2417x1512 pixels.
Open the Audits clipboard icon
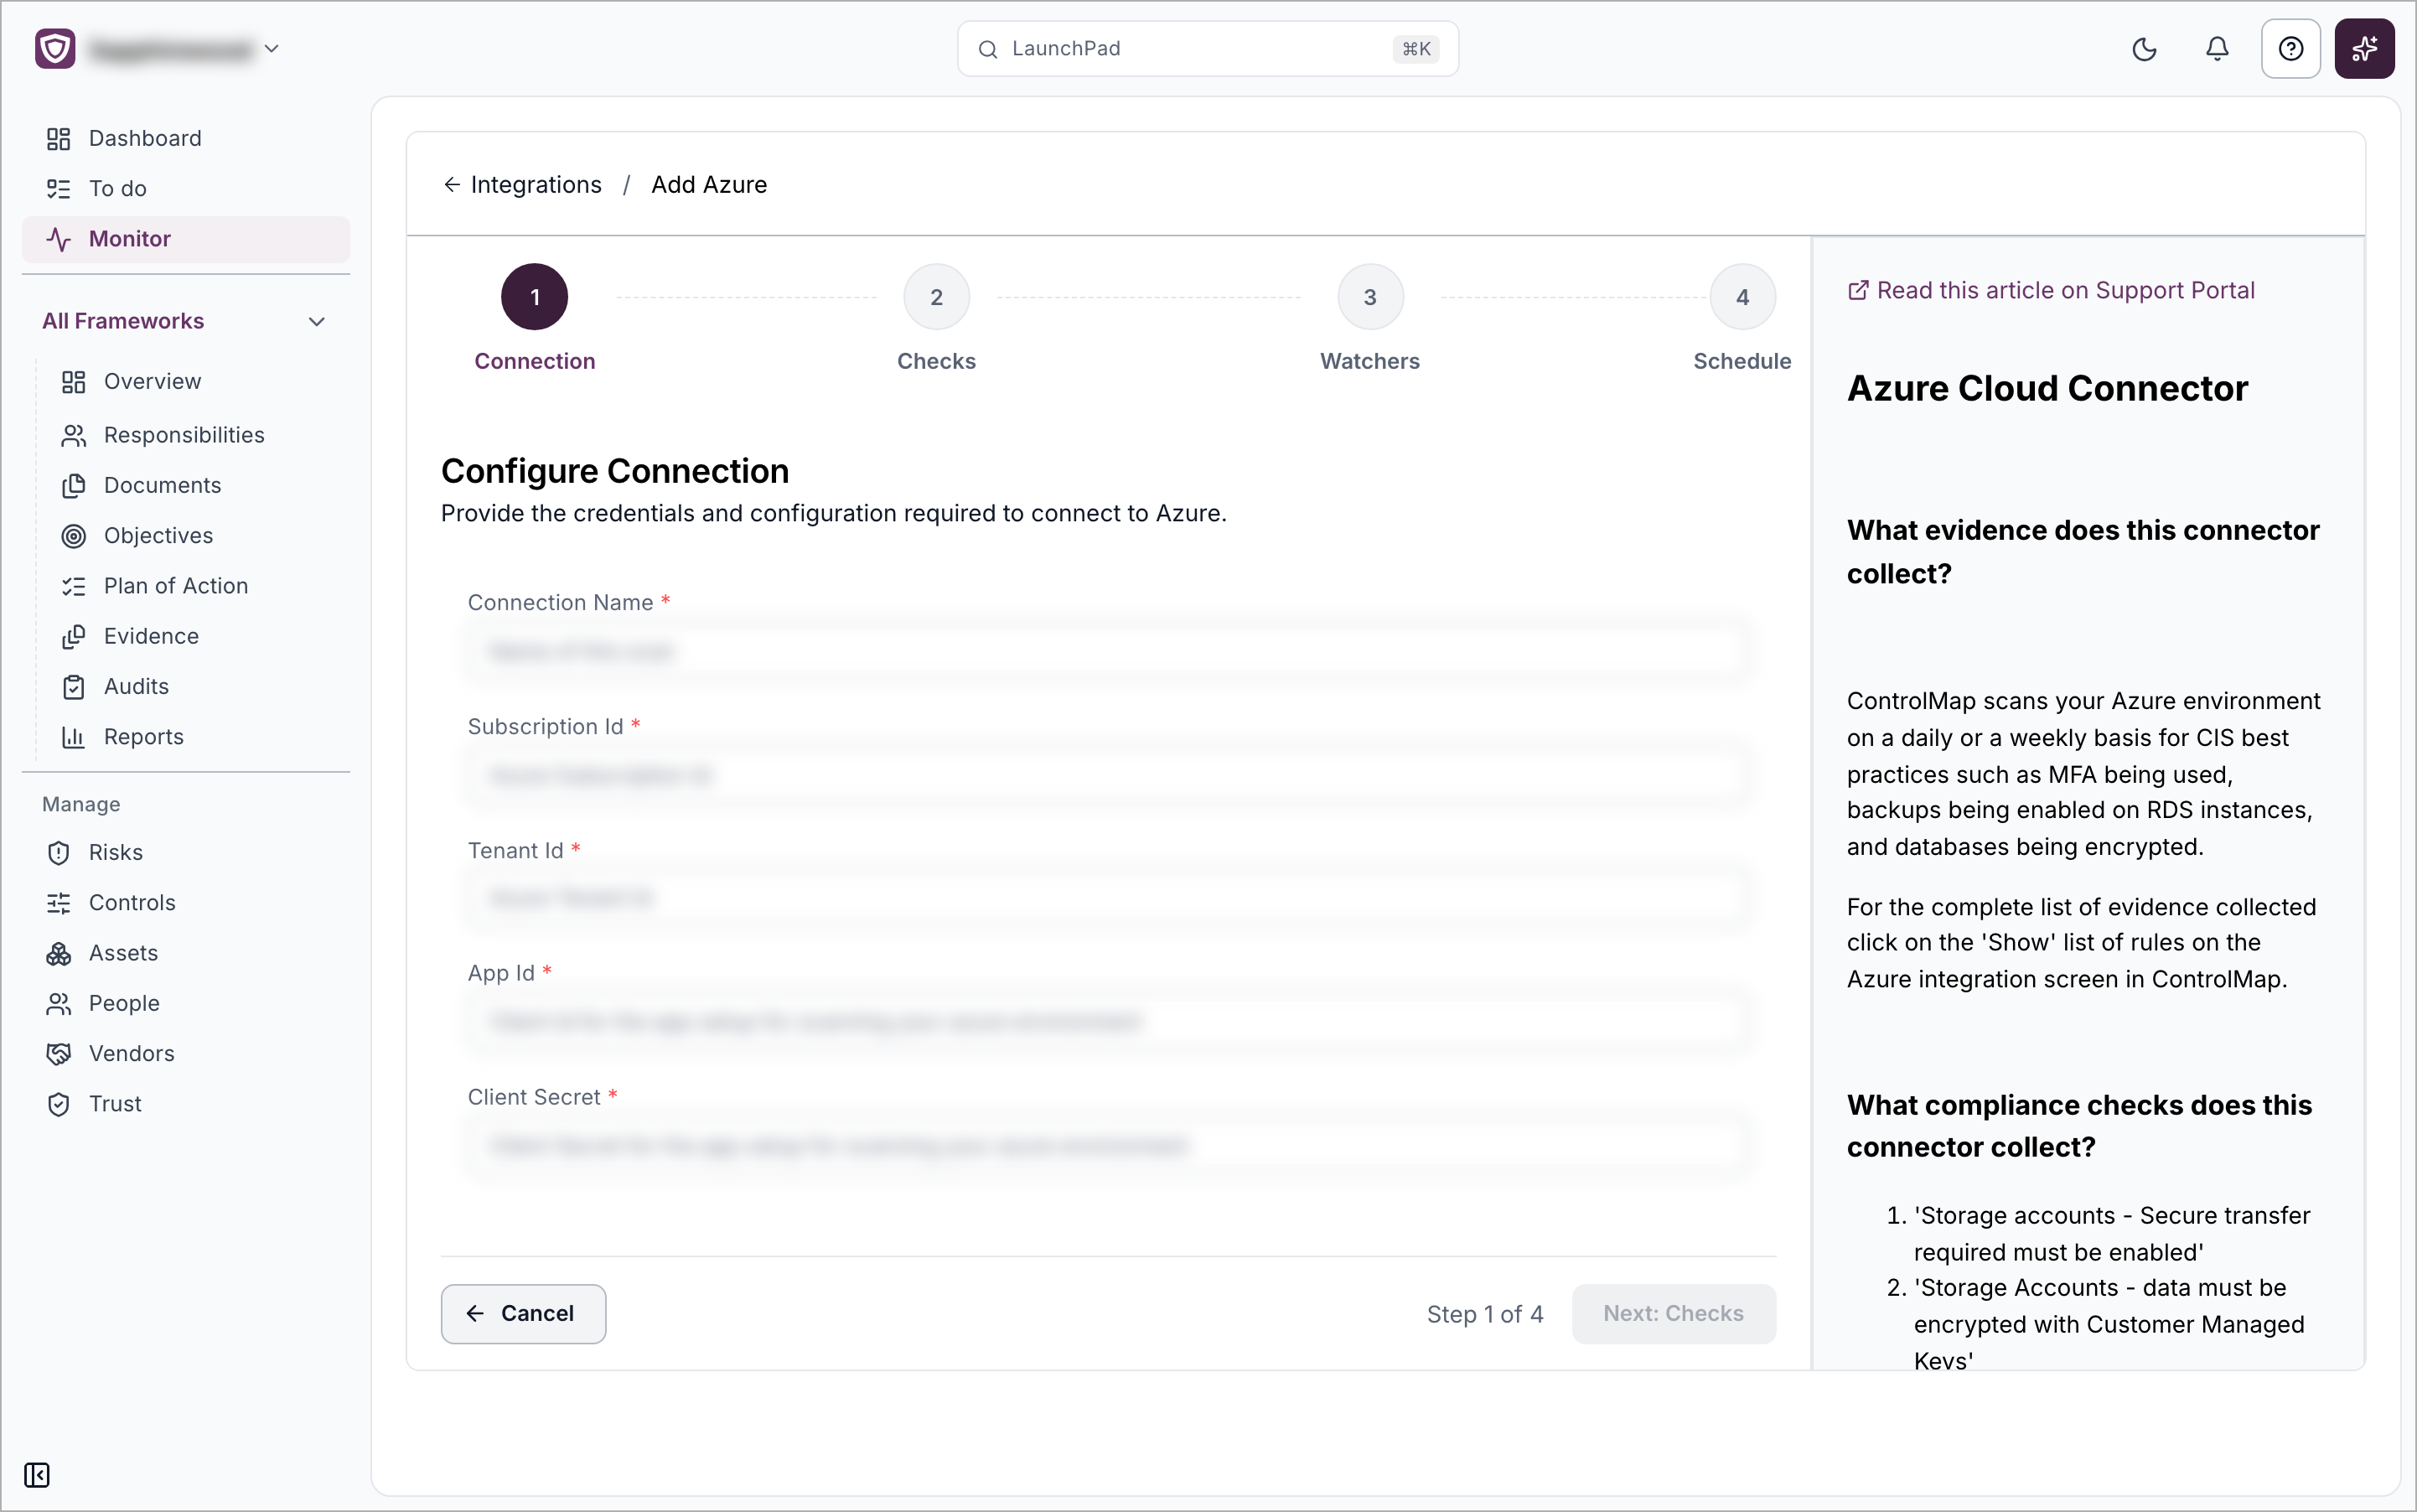coord(73,686)
